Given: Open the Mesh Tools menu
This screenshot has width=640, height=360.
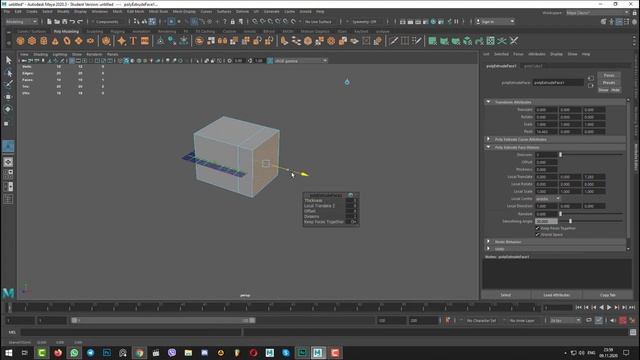Looking at the screenshot, I should click(x=158, y=12).
